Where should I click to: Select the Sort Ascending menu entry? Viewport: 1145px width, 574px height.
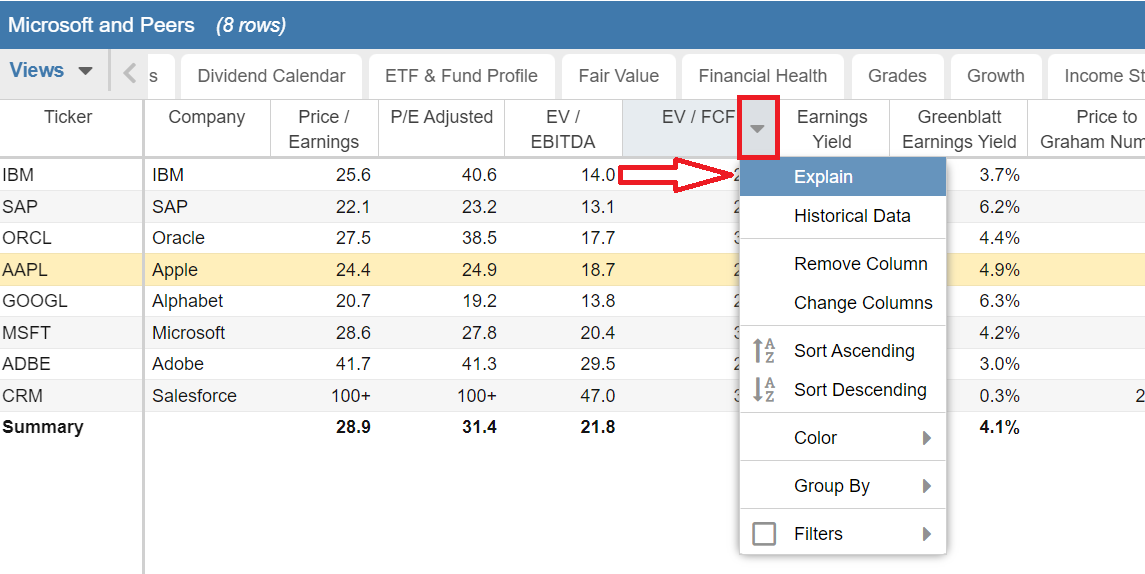[x=843, y=351]
